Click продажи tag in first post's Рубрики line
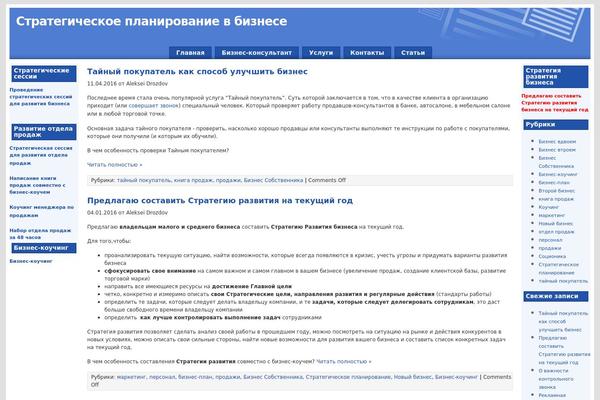600x400 pixels. pyautogui.click(x=228, y=180)
